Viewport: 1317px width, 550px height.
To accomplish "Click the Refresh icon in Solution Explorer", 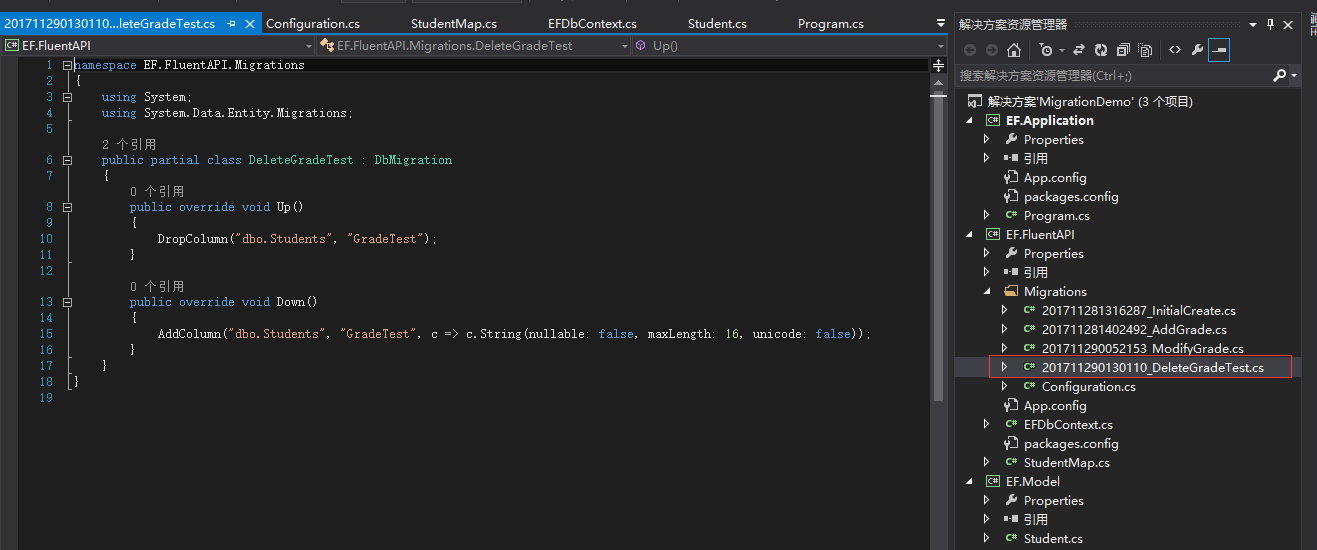I will (x=1101, y=50).
